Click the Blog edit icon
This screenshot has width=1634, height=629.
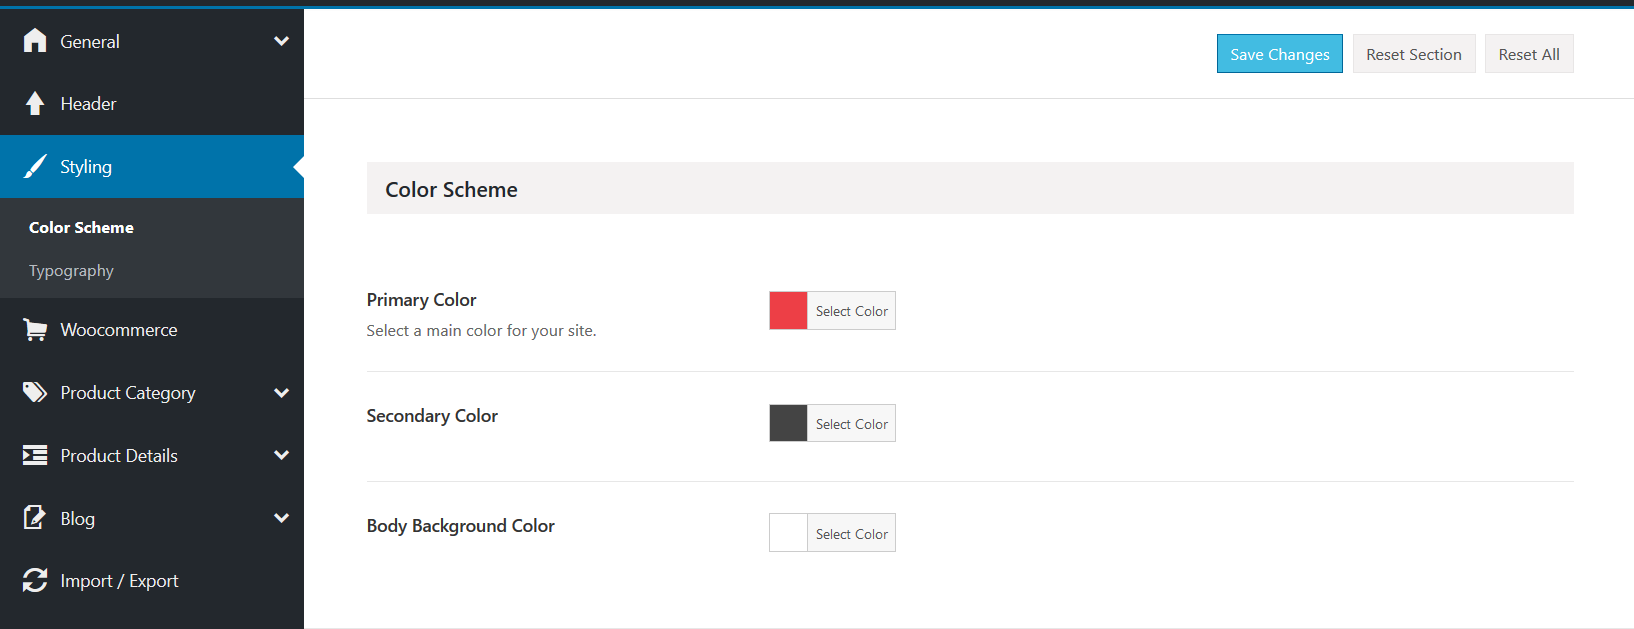tap(35, 518)
